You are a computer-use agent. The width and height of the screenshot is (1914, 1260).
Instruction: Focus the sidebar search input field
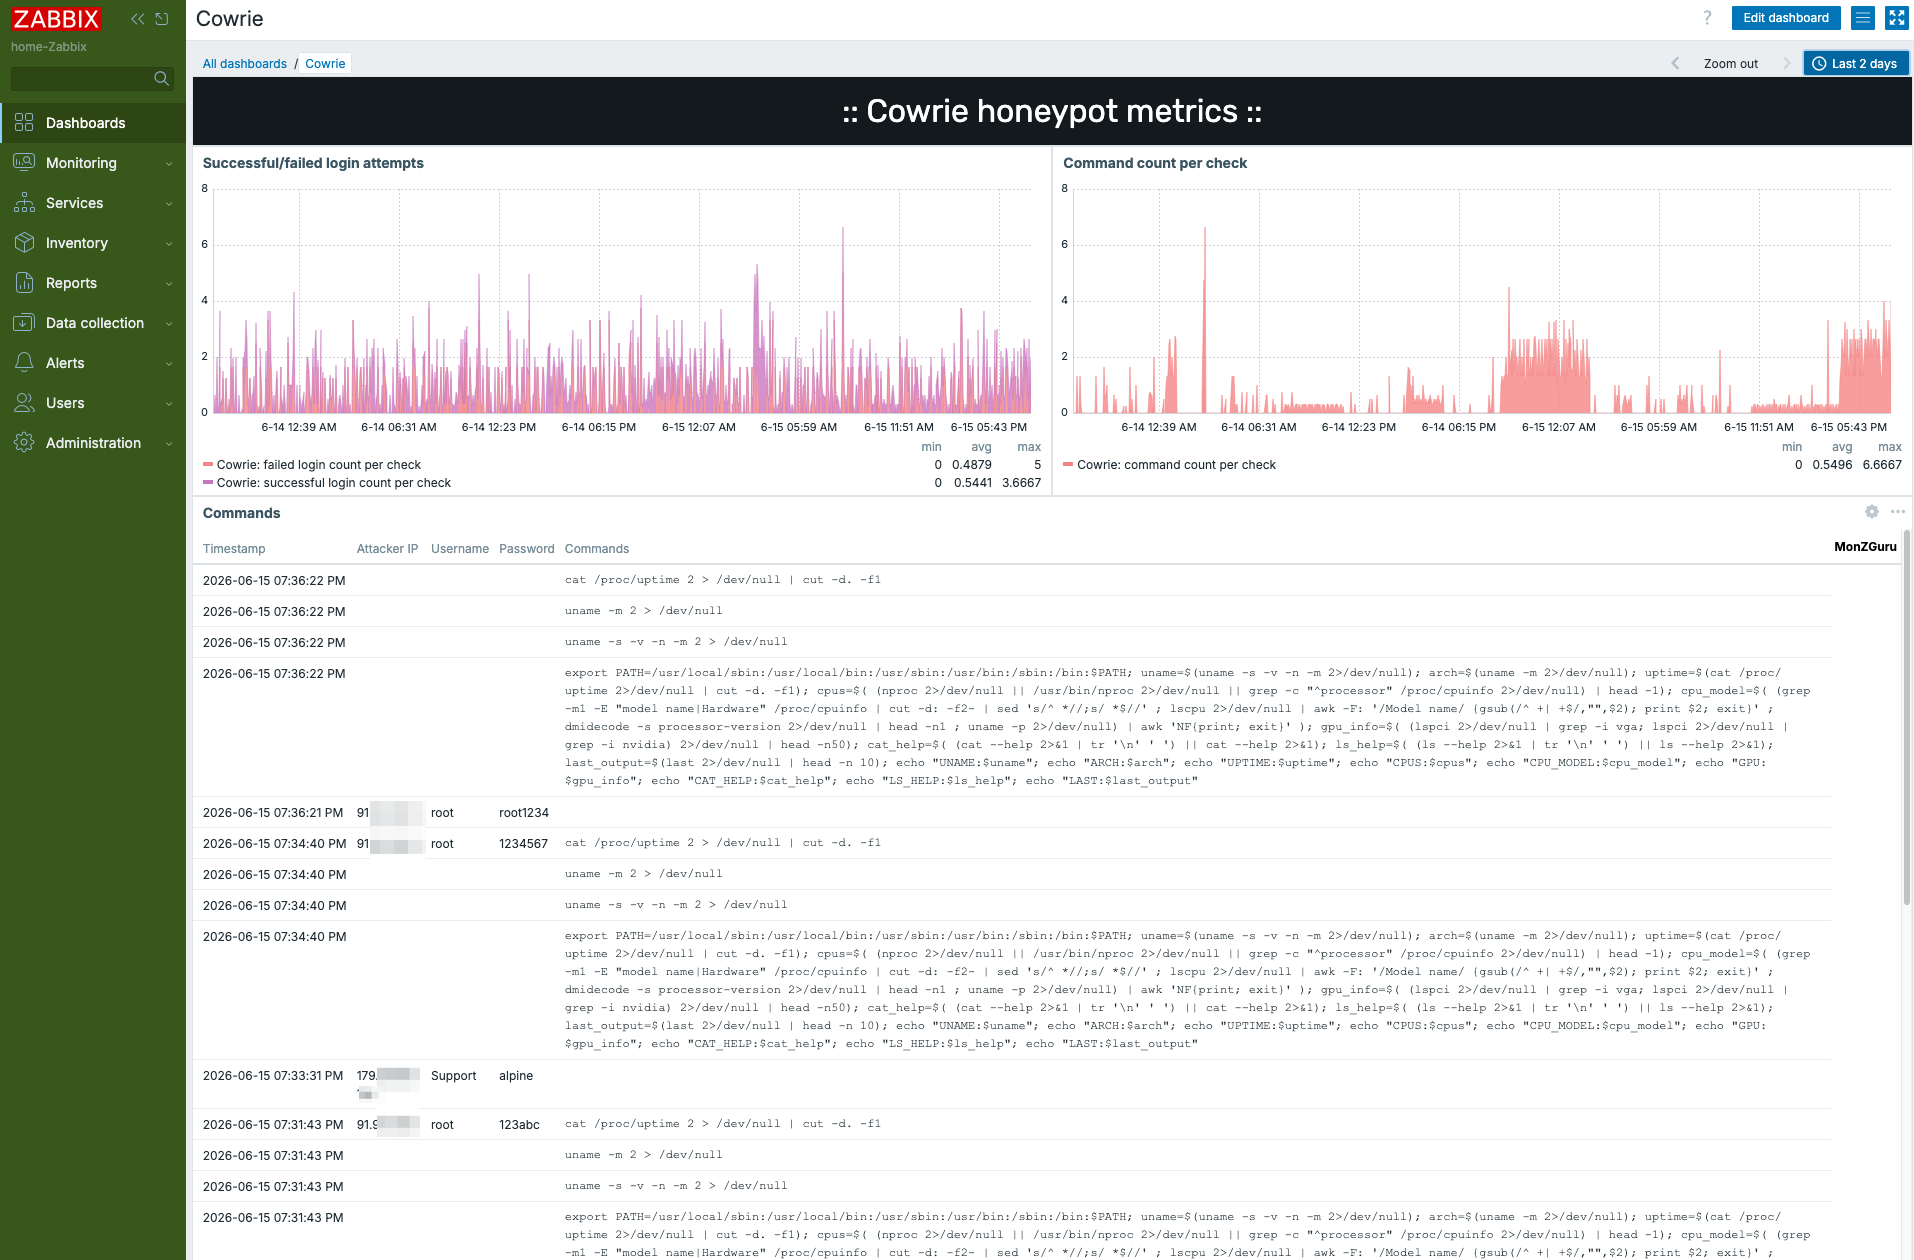coord(91,79)
